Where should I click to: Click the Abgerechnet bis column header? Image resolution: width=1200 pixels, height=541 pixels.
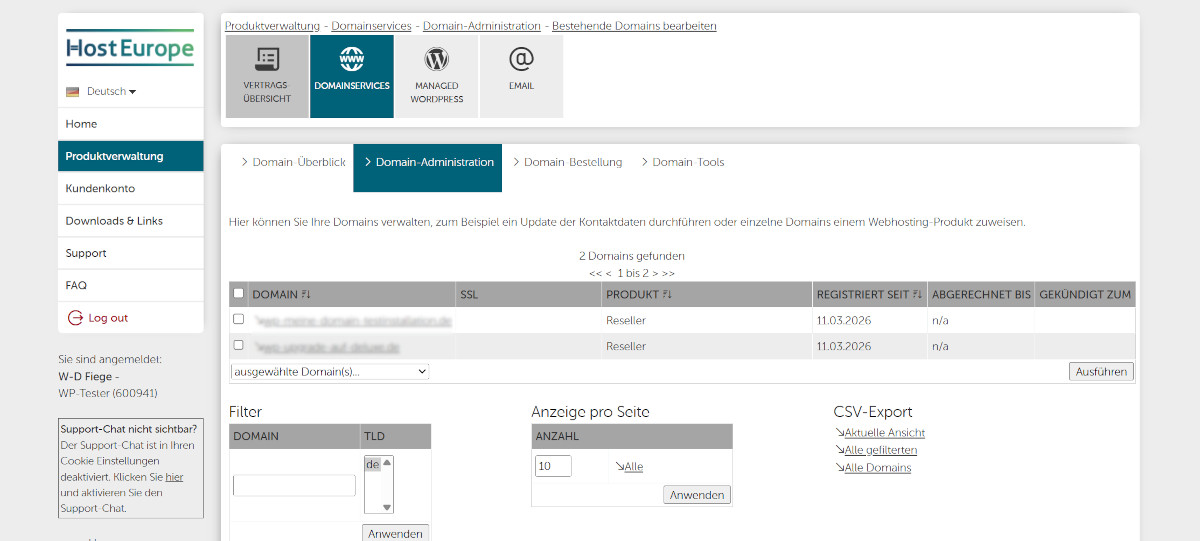979,294
